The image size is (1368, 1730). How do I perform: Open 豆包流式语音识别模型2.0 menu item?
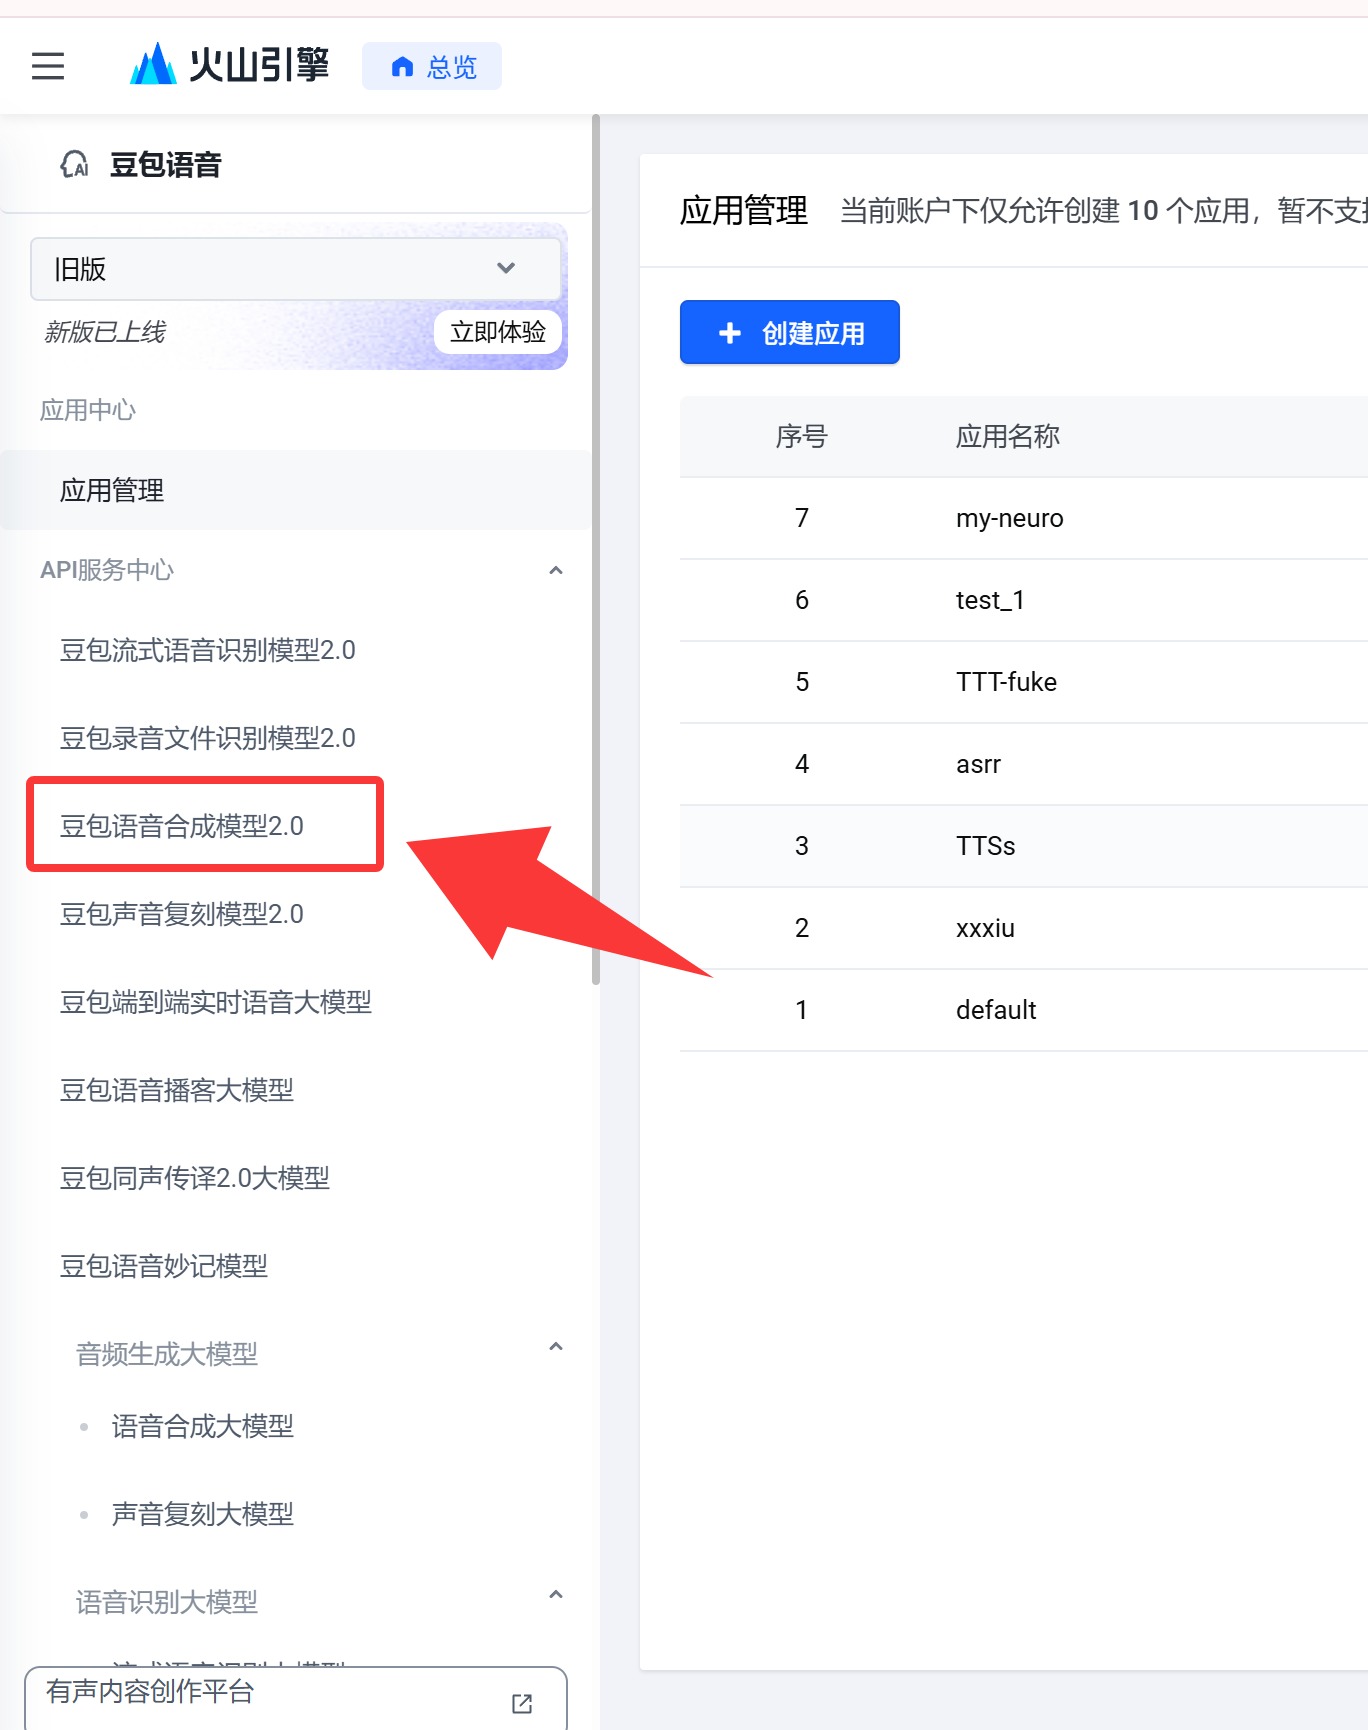pyautogui.click(x=208, y=650)
